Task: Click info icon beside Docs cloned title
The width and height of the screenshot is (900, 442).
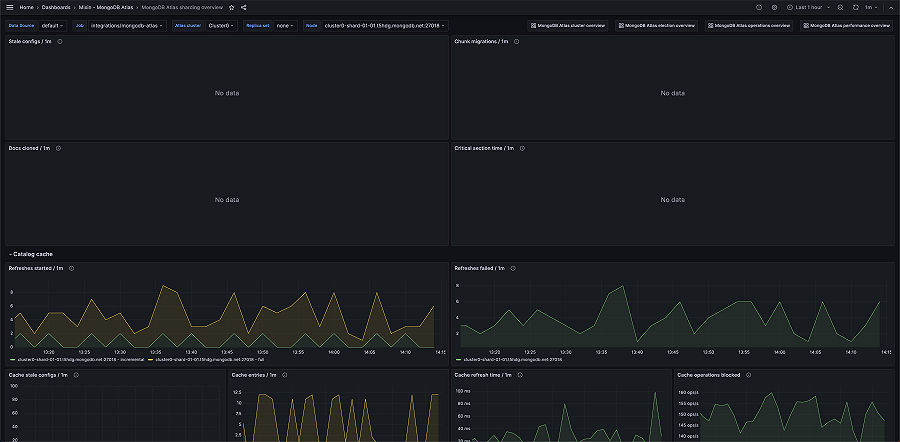Action: click(59, 148)
